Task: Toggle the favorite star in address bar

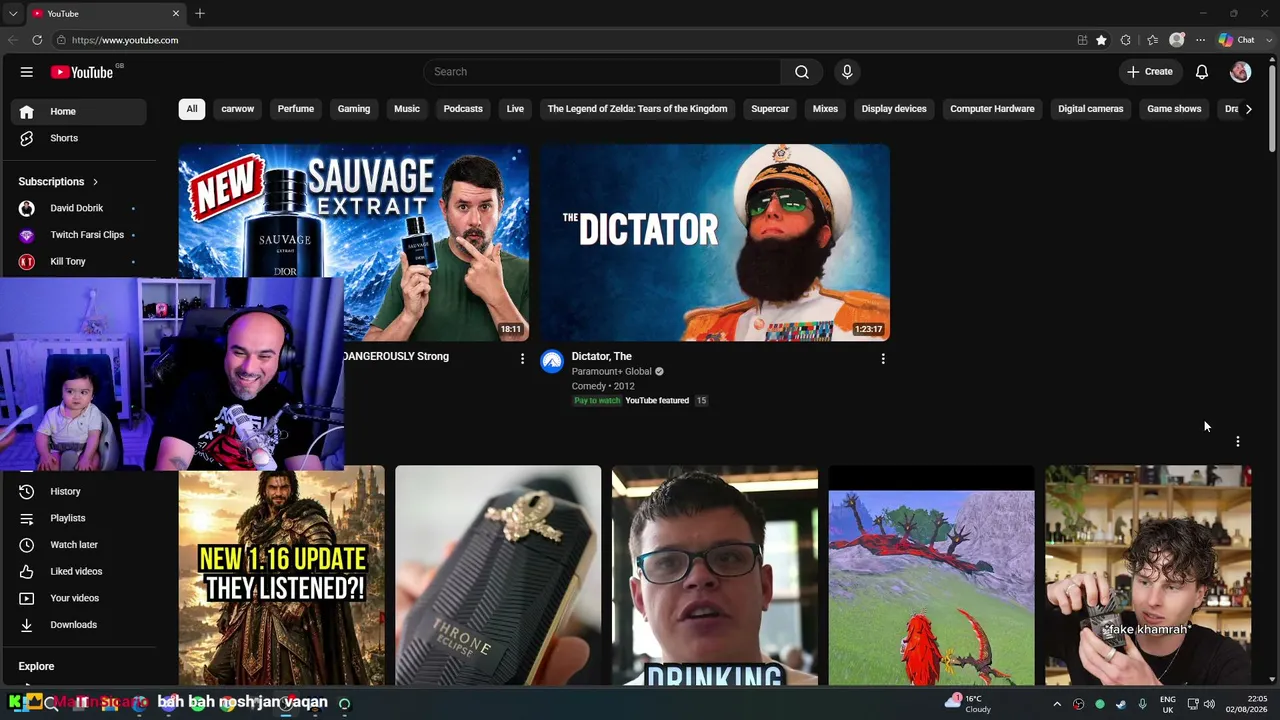Action: 1101,40
